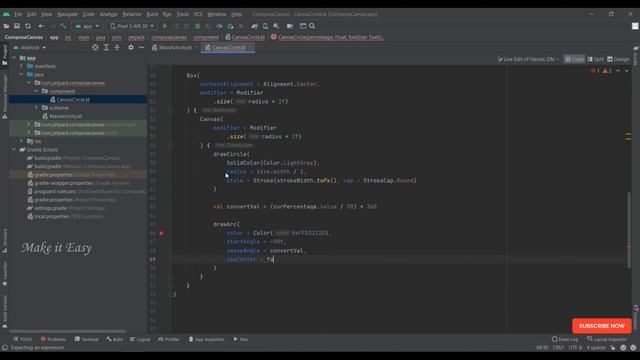Click the SUBSCRIBE NOW button
This screenshot has height=360, width=640.
[x=602, y=326]
